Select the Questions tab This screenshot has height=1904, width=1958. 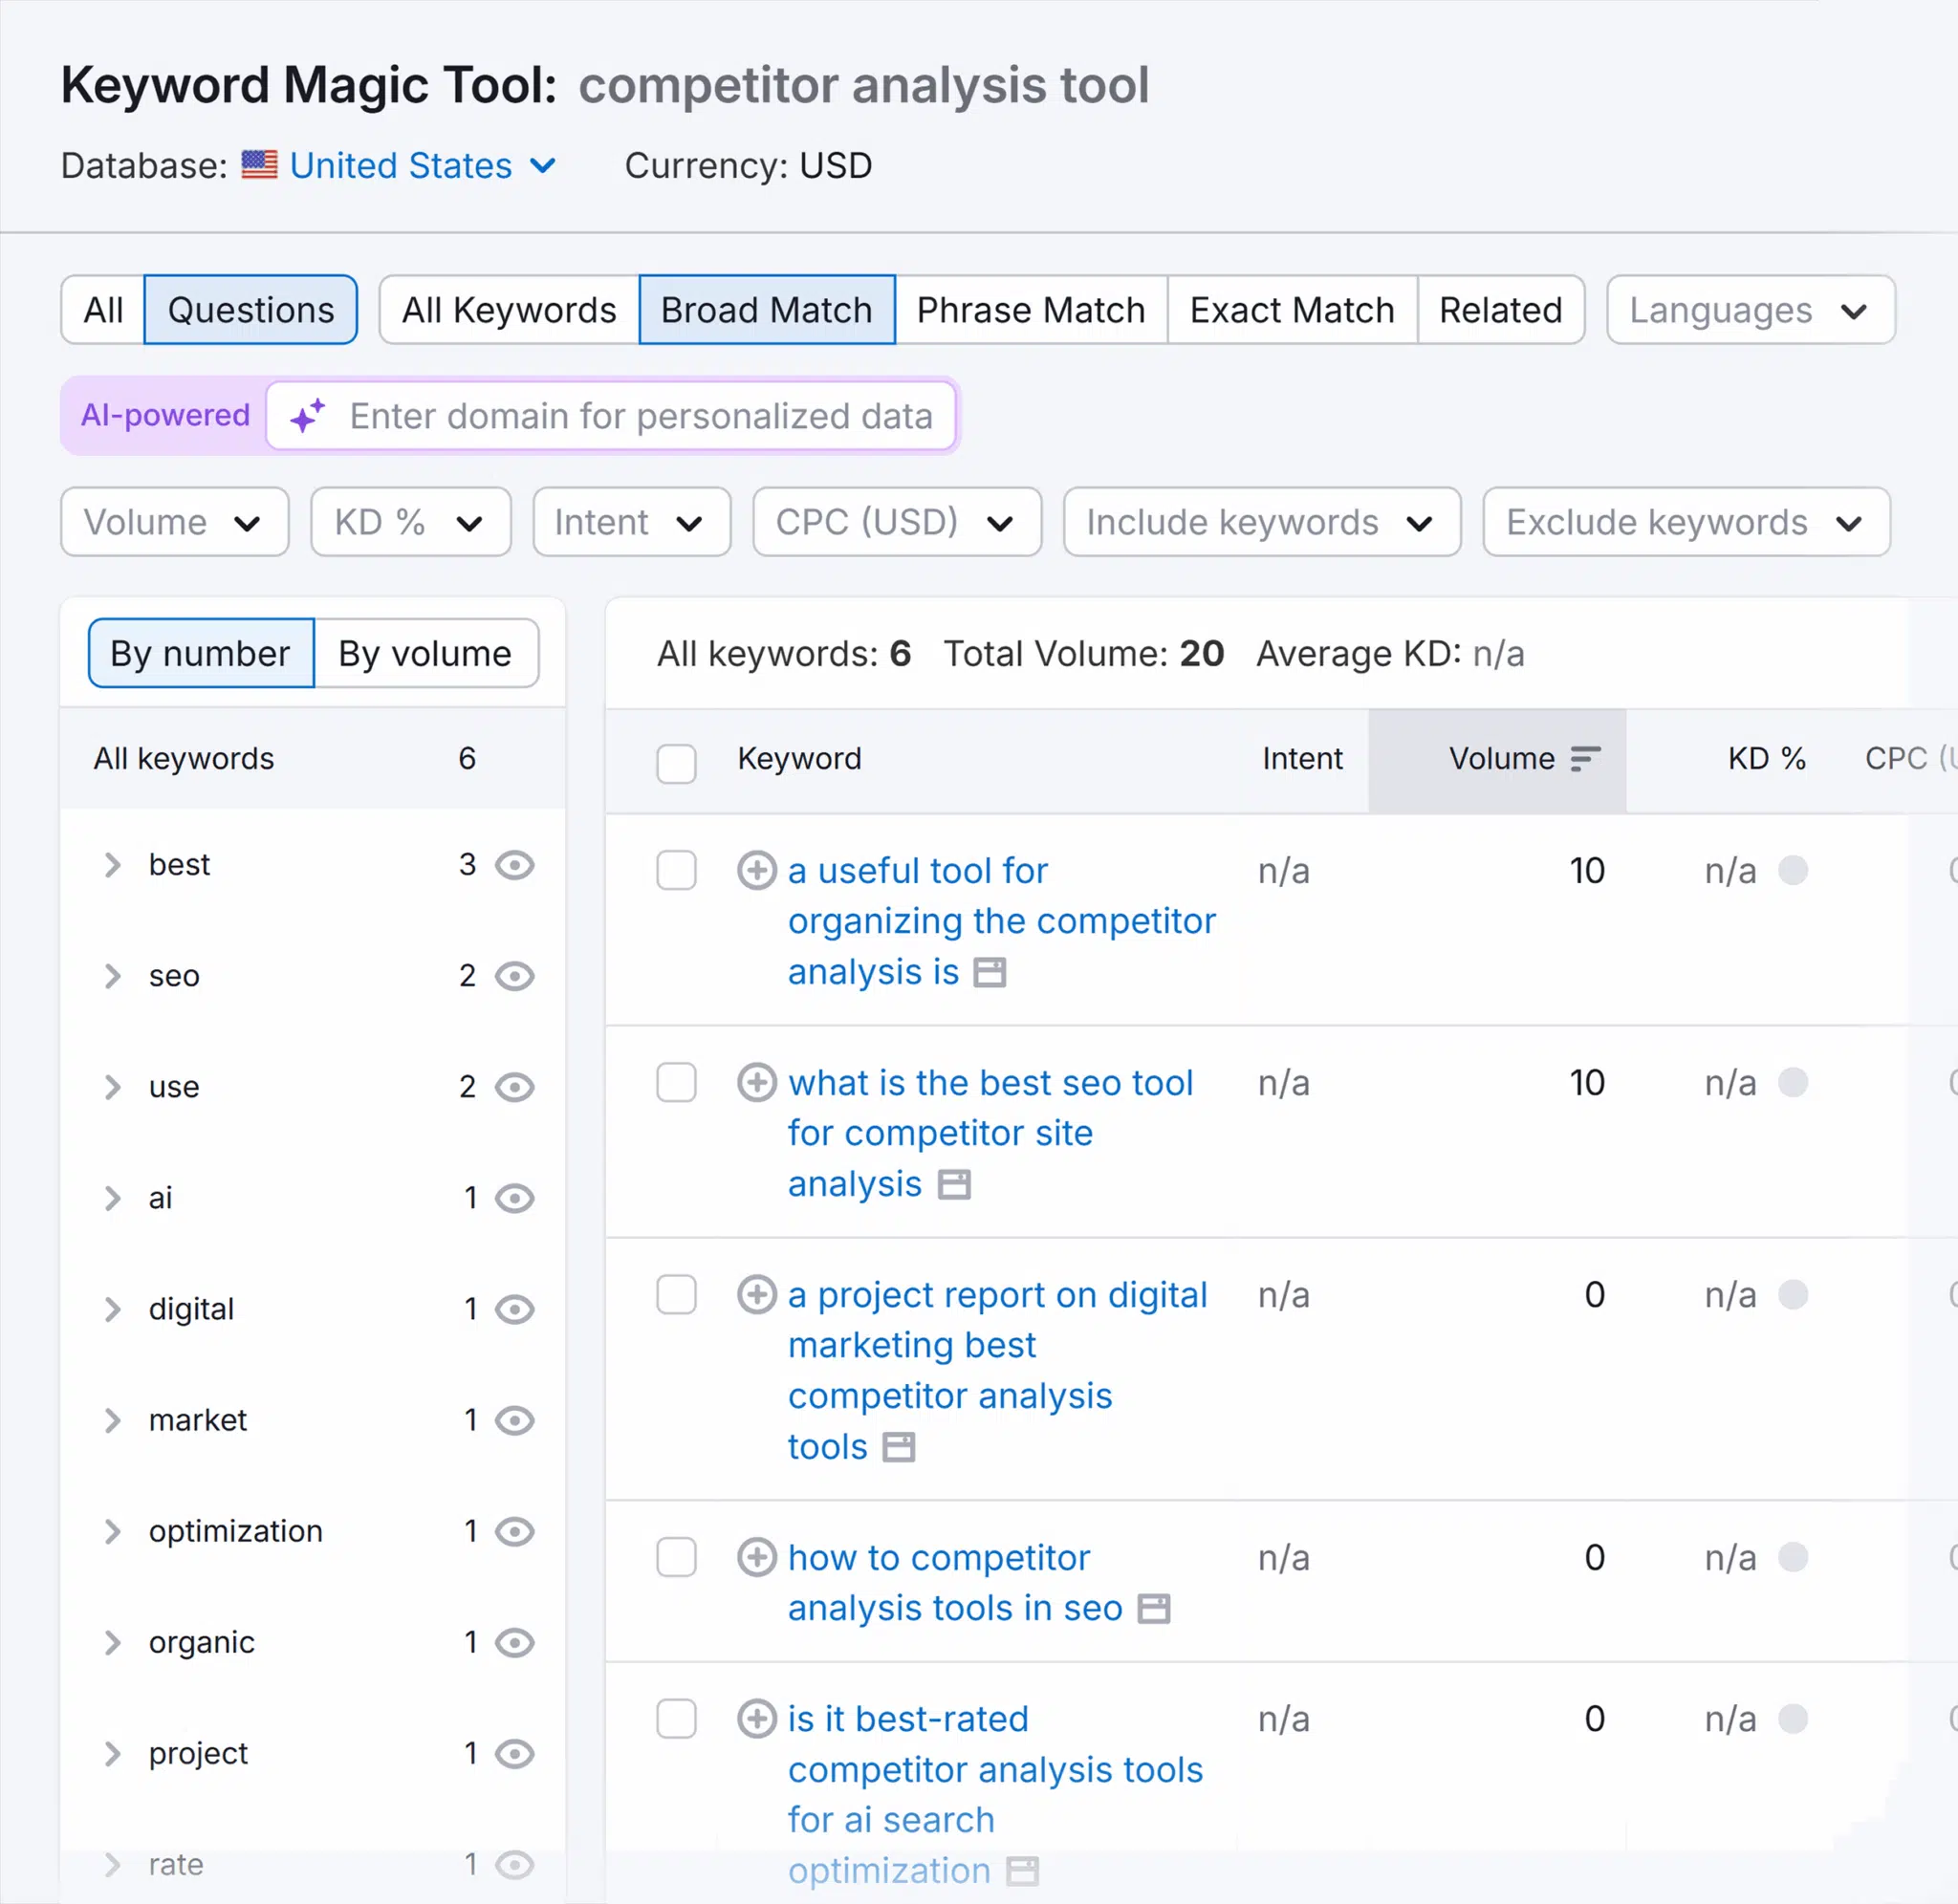pyautogui.click(x=251, y=310)
